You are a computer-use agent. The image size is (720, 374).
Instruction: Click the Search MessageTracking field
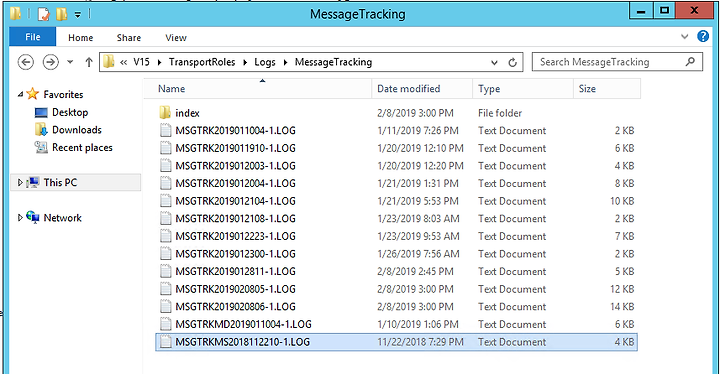tap(617, 62)
